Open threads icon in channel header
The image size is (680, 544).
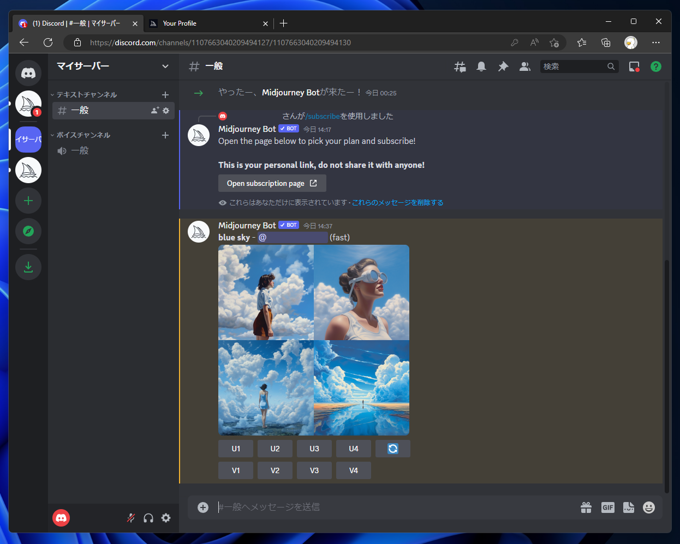(460, 67)
